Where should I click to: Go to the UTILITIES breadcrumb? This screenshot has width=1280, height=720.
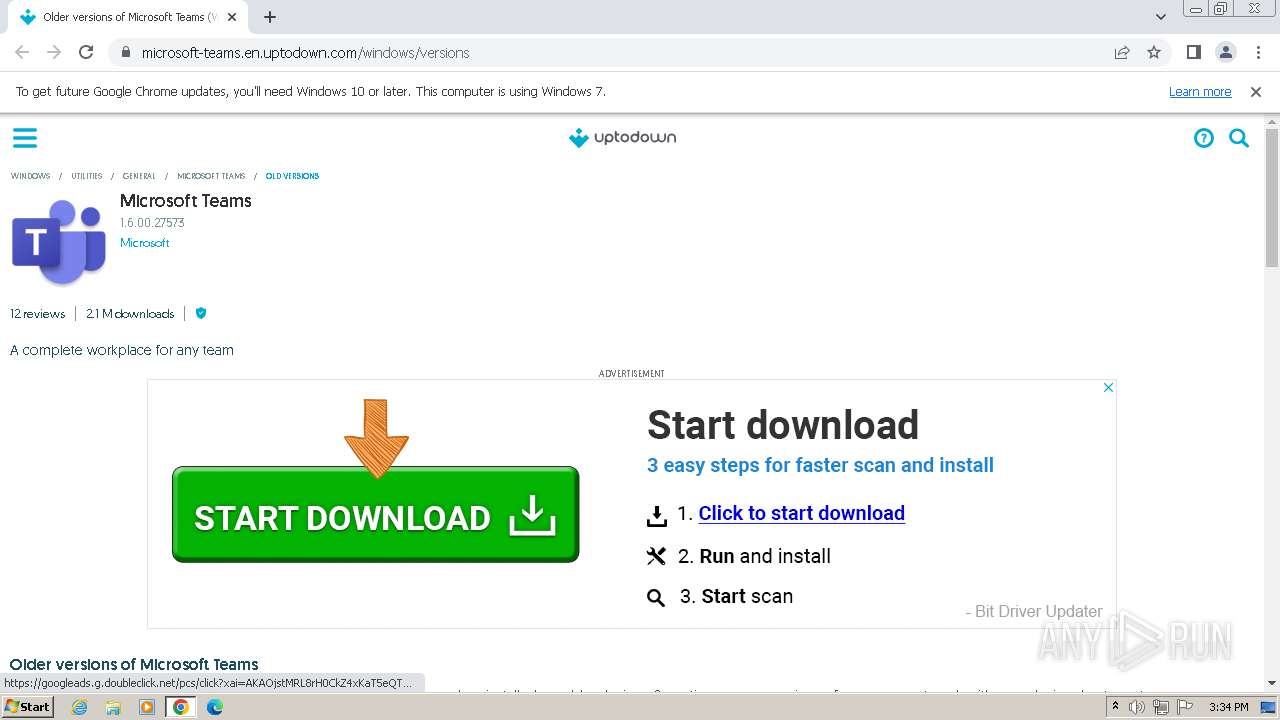tap(87, 176)
